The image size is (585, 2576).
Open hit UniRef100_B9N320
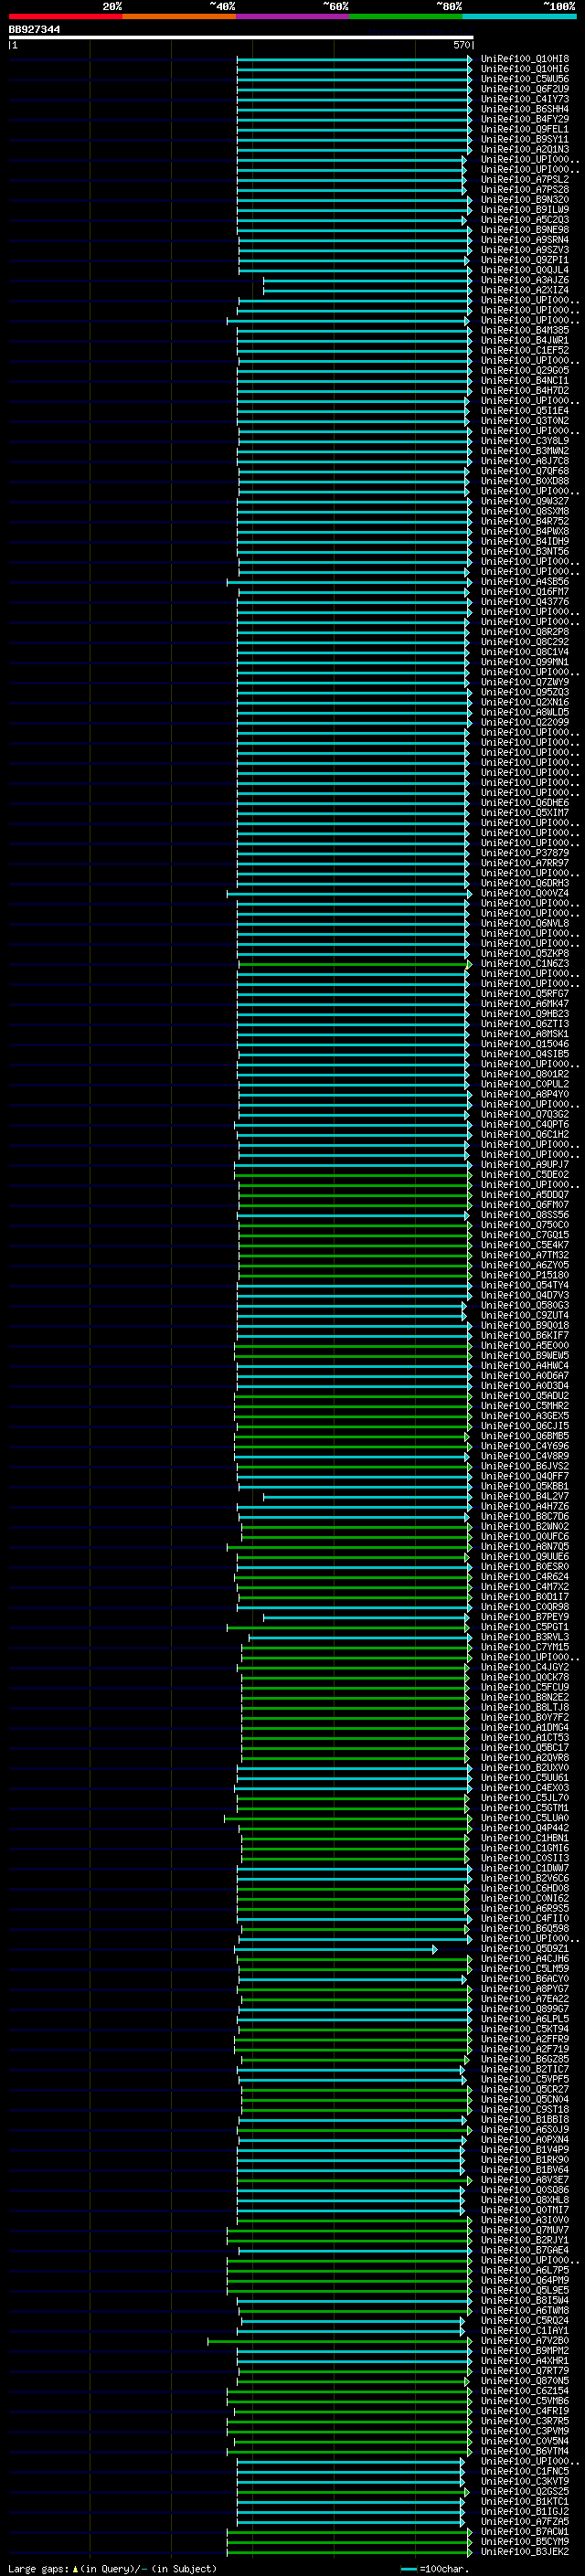pyautogui.click(x=525, y=199)
